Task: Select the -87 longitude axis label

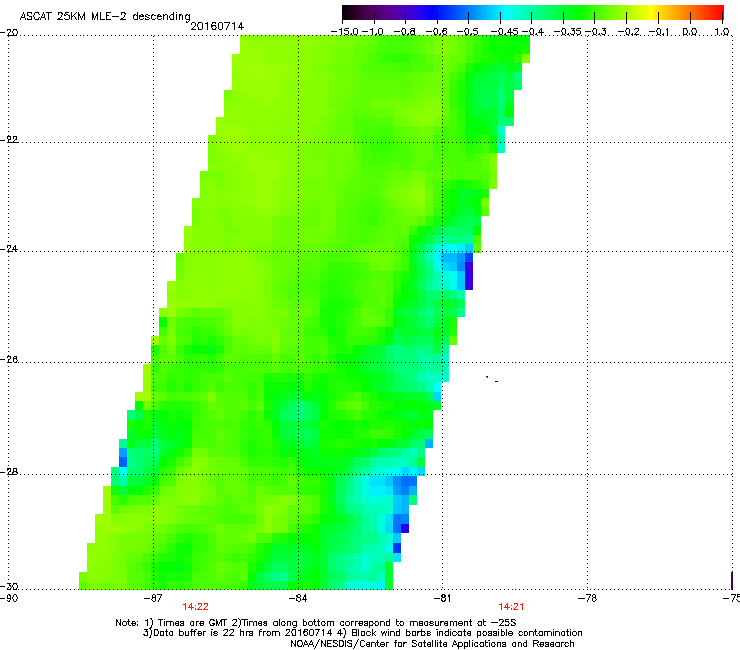Action: pyautogui.click(x=153, y=598)
